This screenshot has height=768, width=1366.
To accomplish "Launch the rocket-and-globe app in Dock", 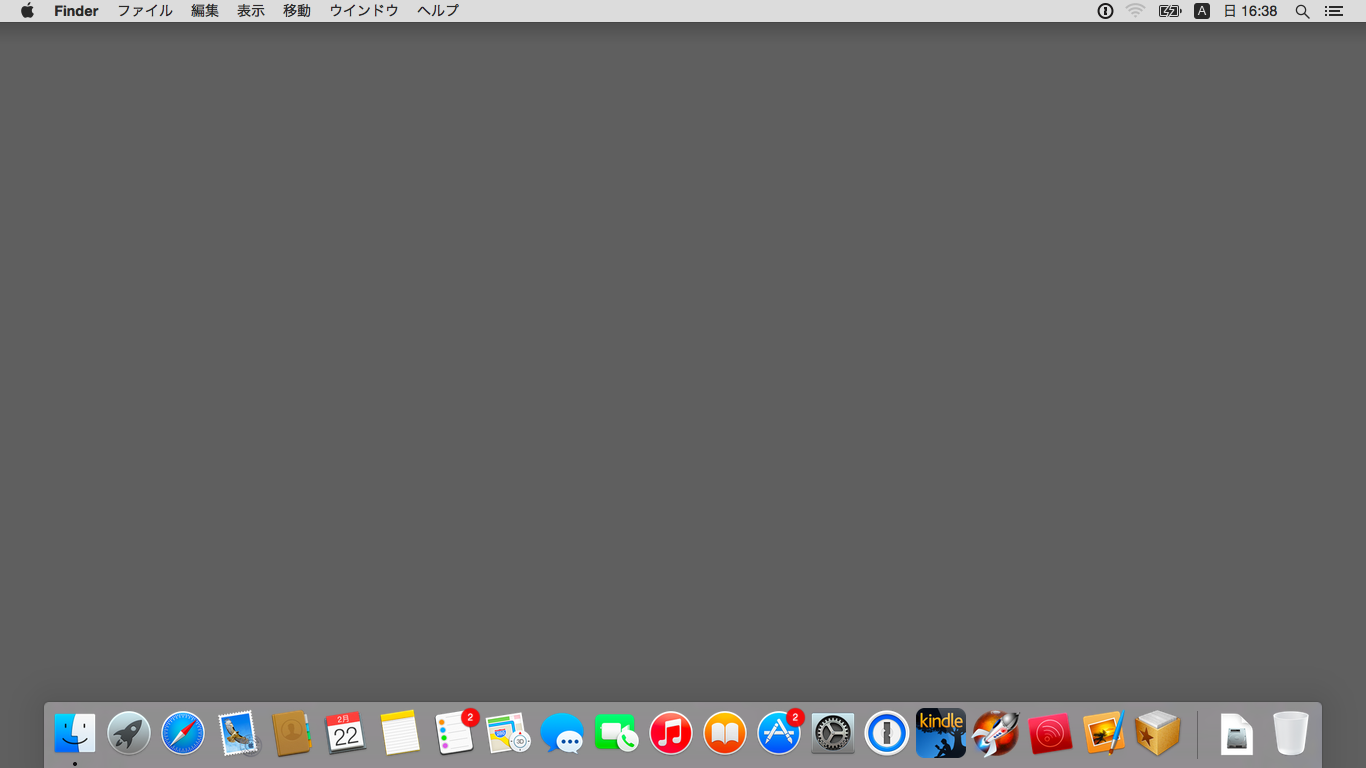I will [x=996, y=733].
